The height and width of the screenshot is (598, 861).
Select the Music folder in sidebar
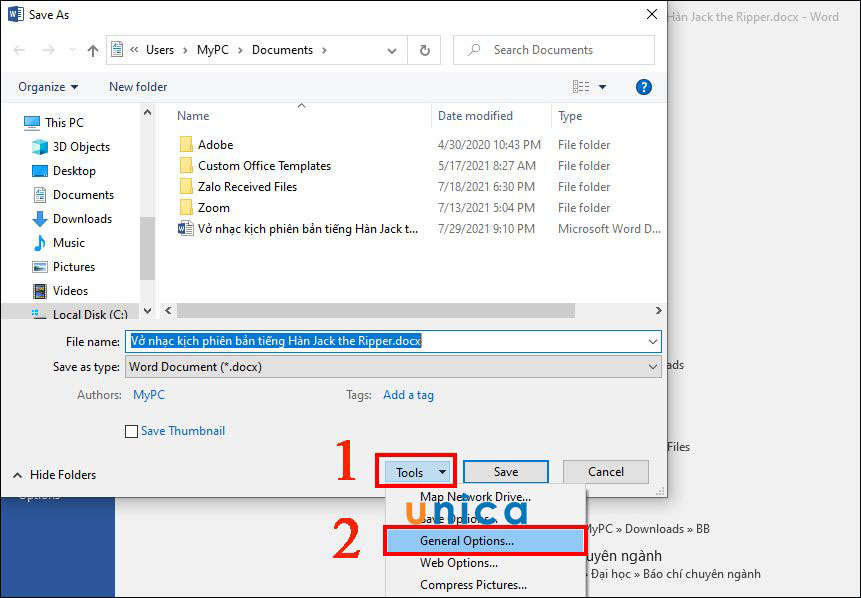click(69, 243)
